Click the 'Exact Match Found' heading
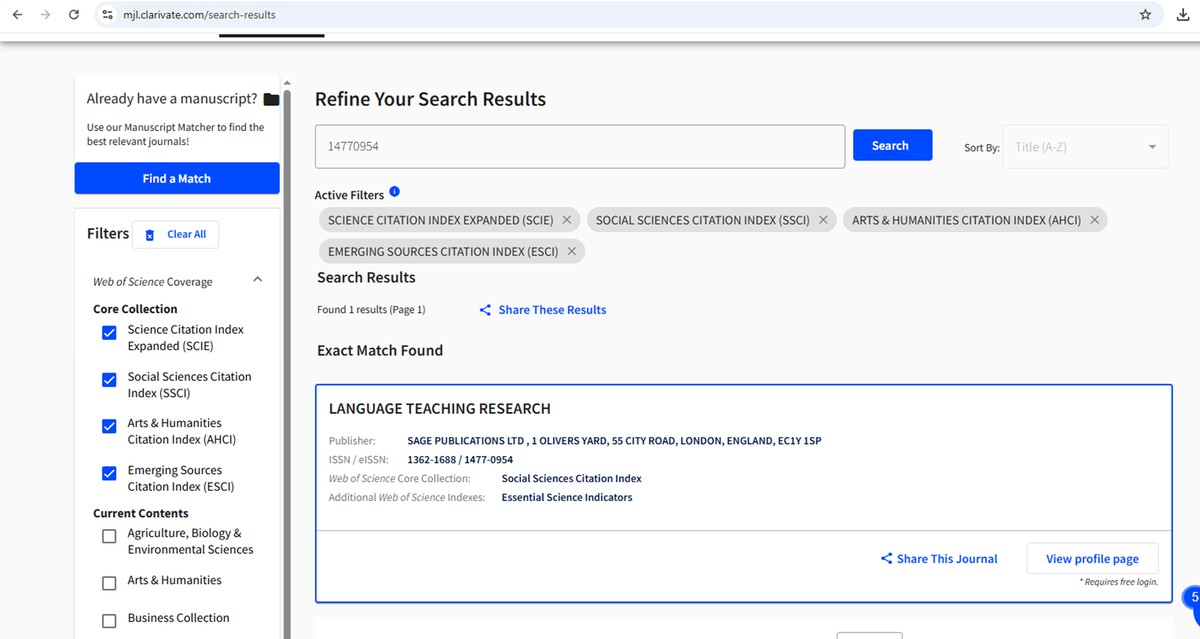 (x=380, y=350)
